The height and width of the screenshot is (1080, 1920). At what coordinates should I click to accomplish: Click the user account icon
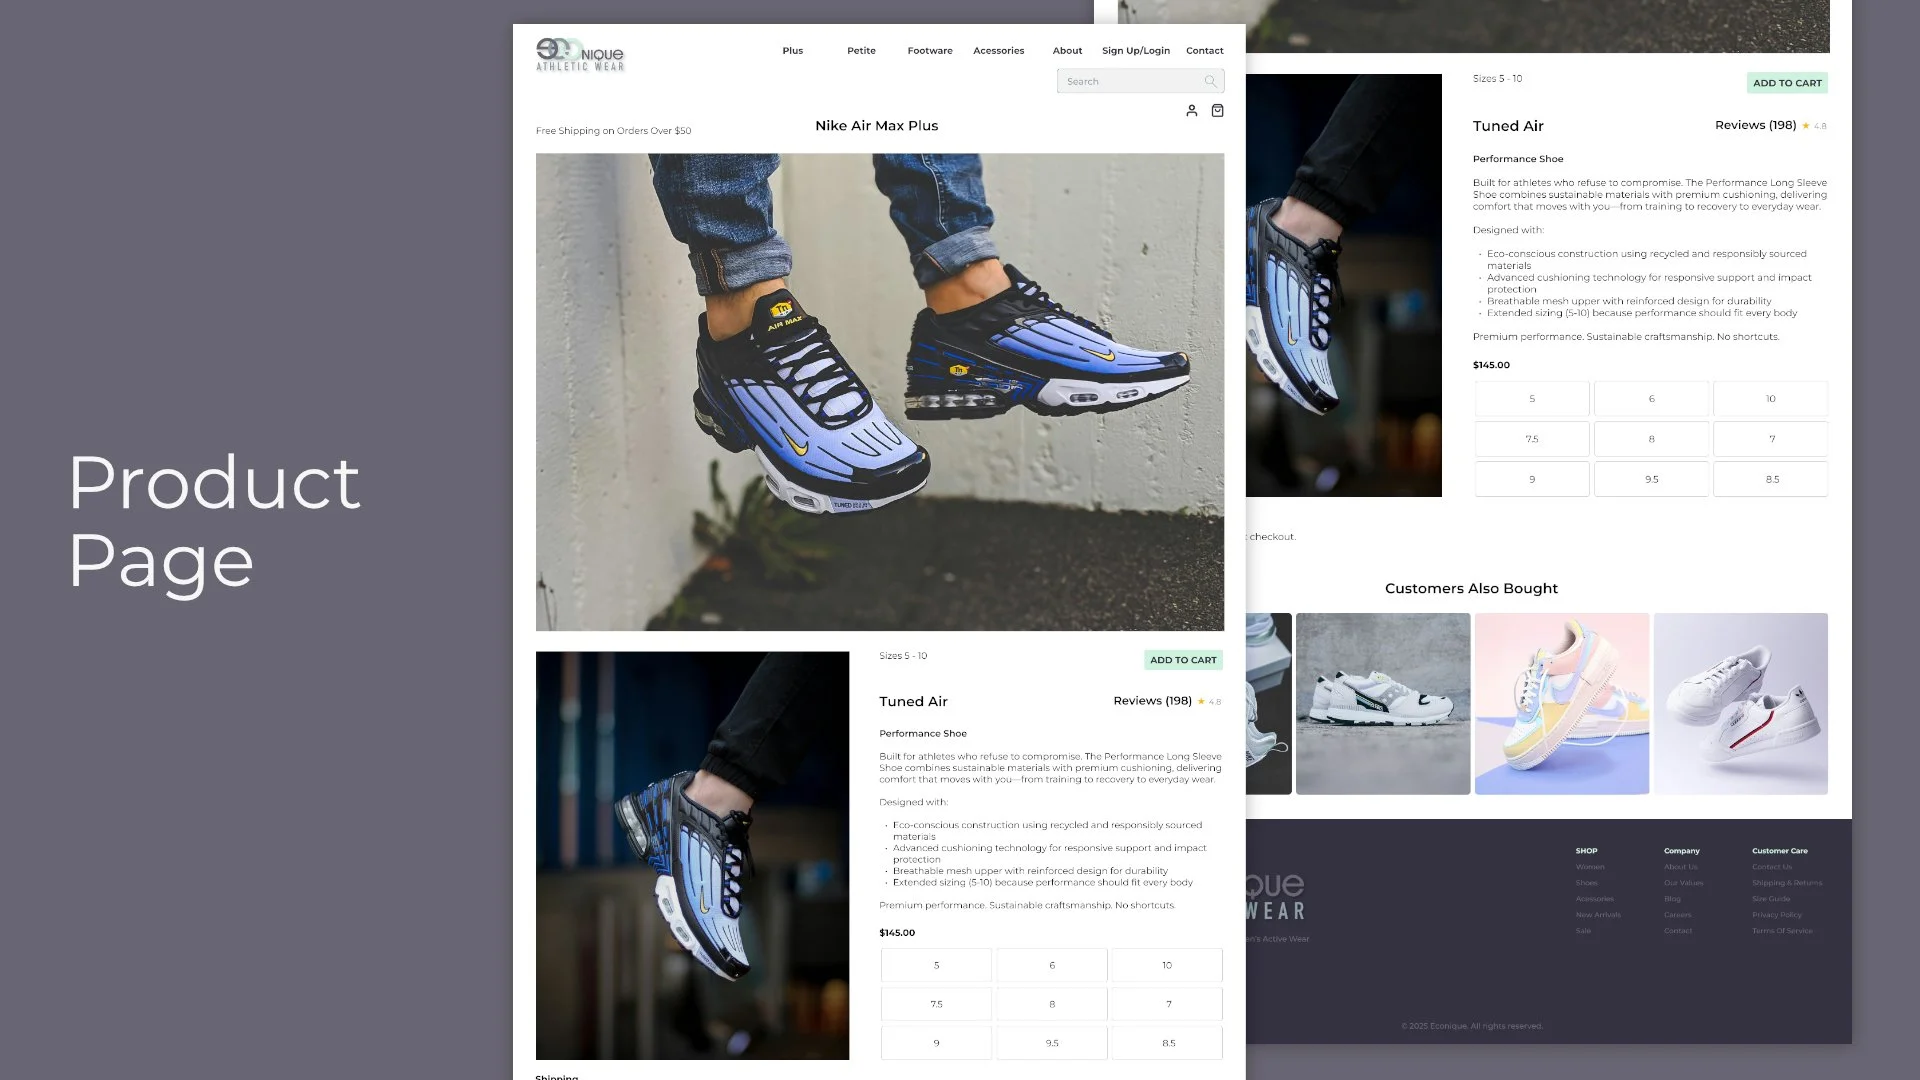[1191, 111]
